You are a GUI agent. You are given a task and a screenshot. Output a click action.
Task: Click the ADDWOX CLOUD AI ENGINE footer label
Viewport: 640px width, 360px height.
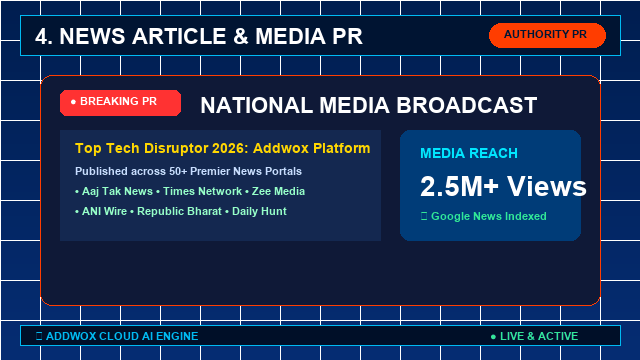point(122,336)
